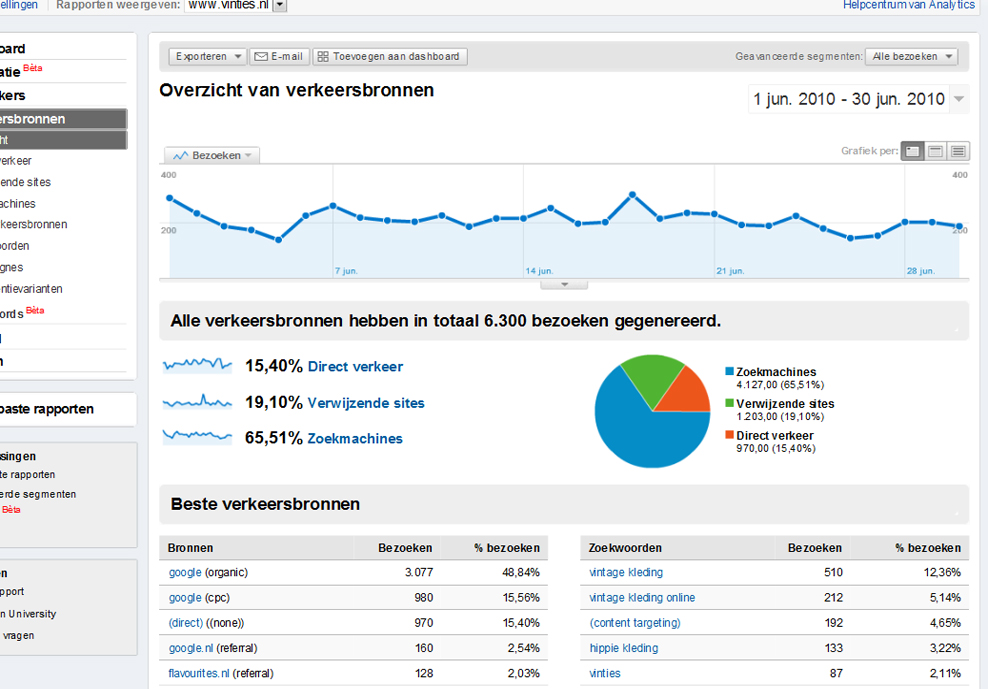Open the Verwijzende sites sidebar item
Image resolution: width=988 pixels, height=689 pixels.
[x=25, y=182]
